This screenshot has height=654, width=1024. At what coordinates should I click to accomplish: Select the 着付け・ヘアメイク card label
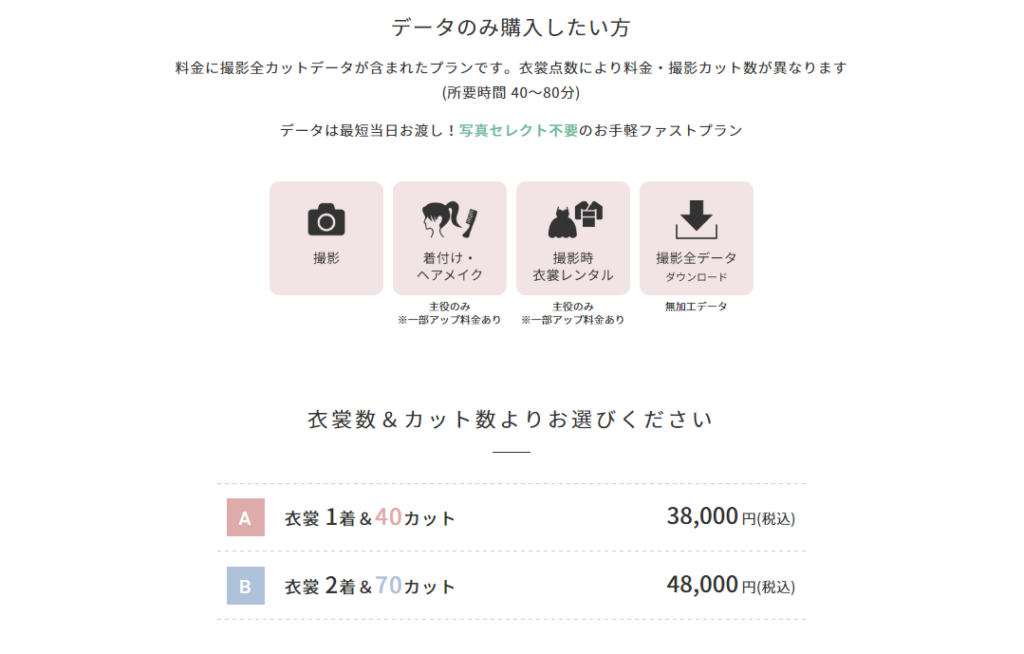tap(449, 267)
